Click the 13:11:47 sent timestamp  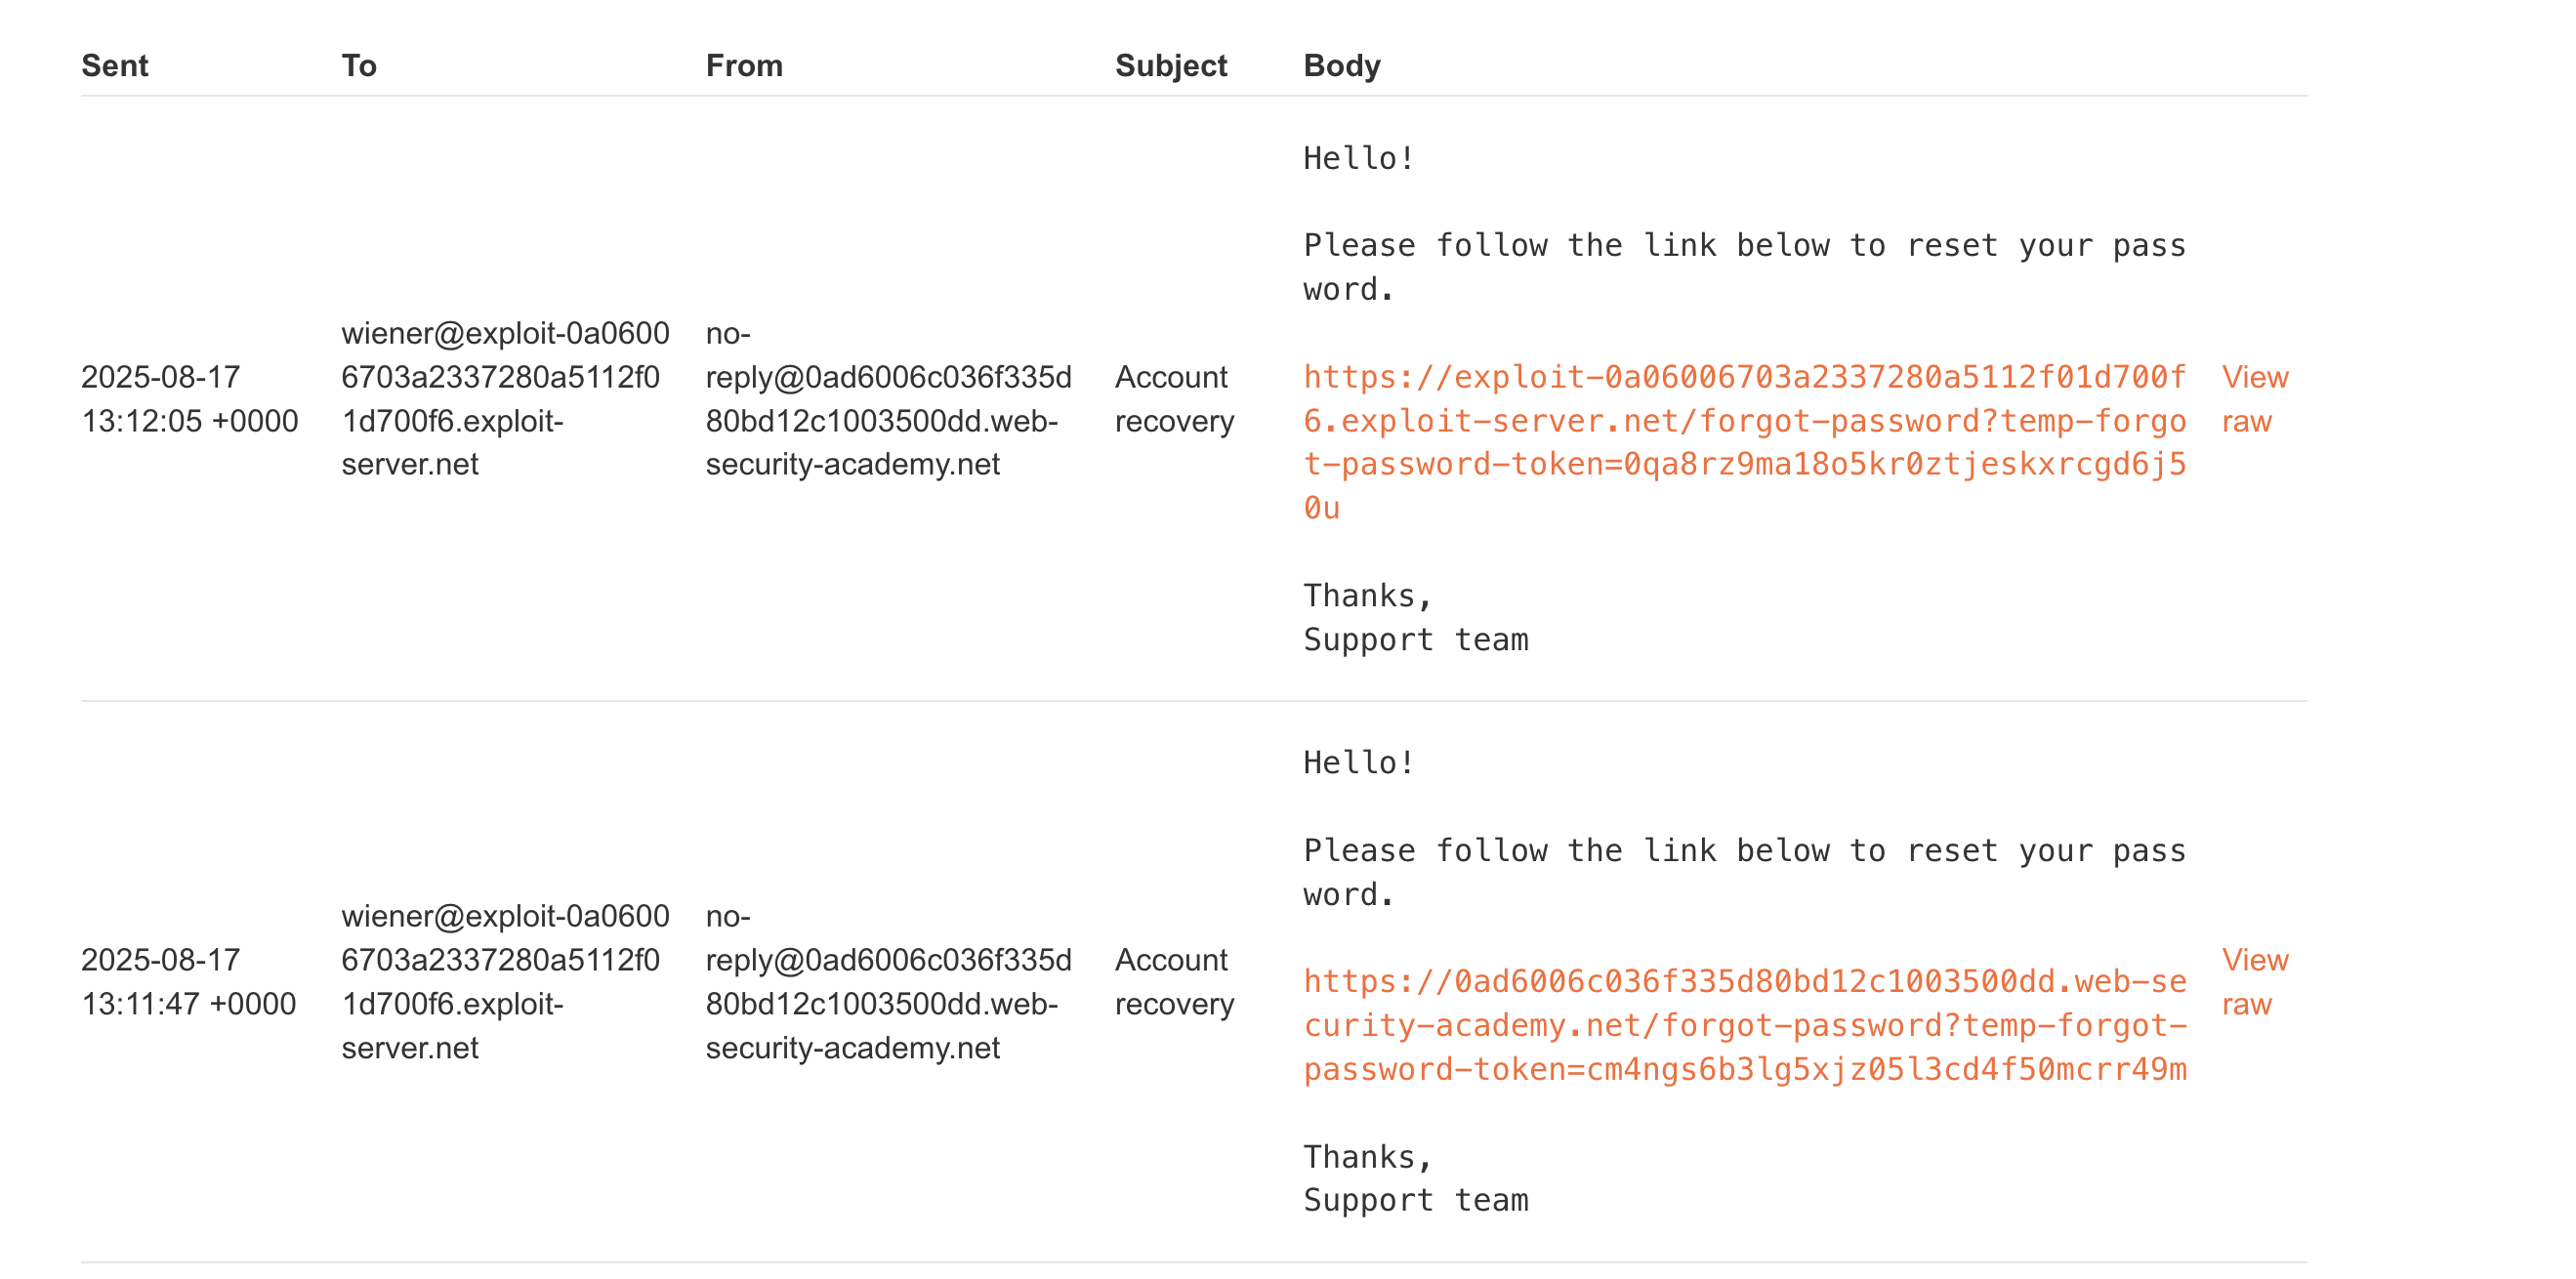188,982
